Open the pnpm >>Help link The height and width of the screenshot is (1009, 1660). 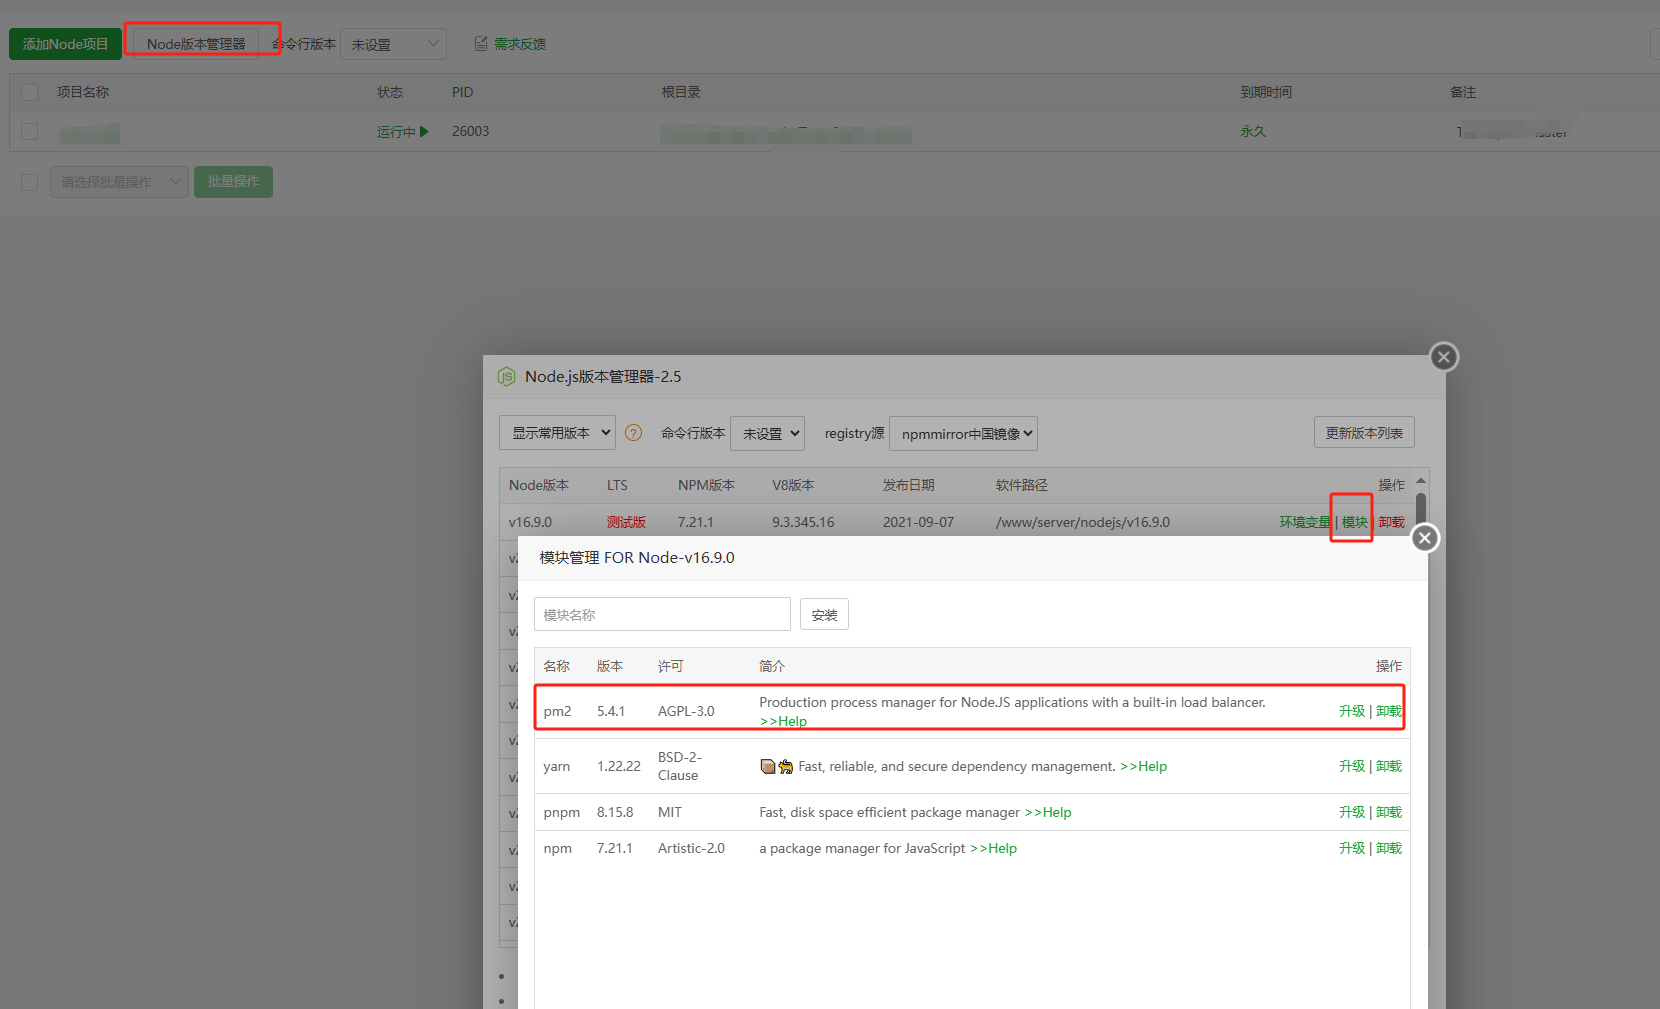click(x=1048, y=812)
